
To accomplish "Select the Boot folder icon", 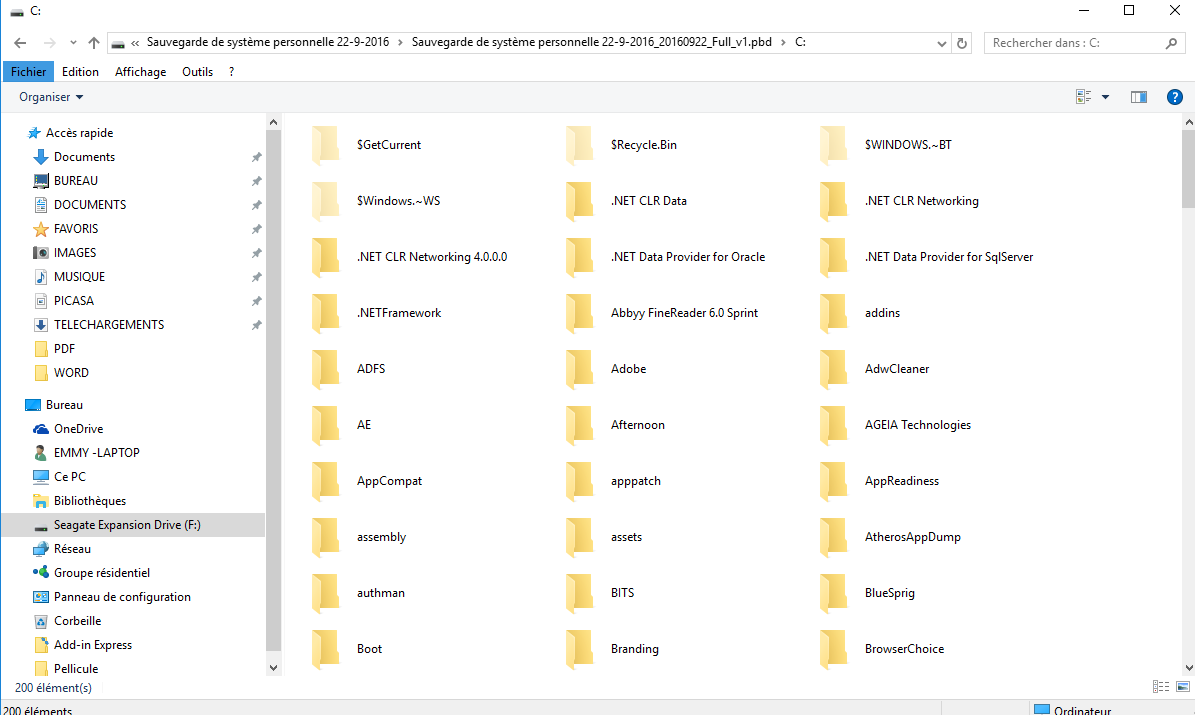I will click(x=325, y=649).
